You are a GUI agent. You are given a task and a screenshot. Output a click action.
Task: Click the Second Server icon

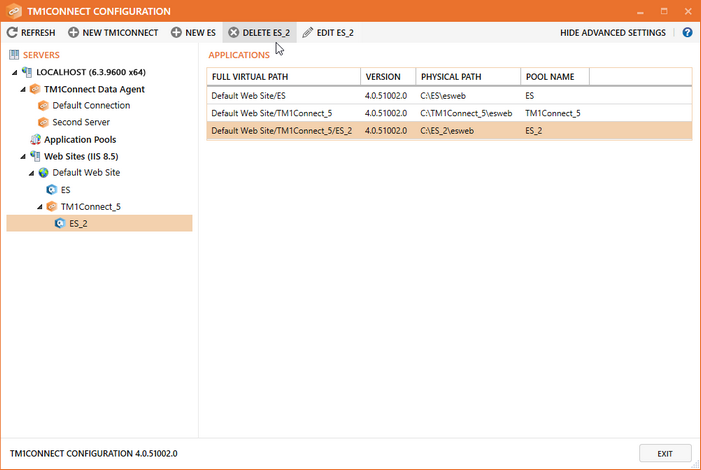point(43,122)
